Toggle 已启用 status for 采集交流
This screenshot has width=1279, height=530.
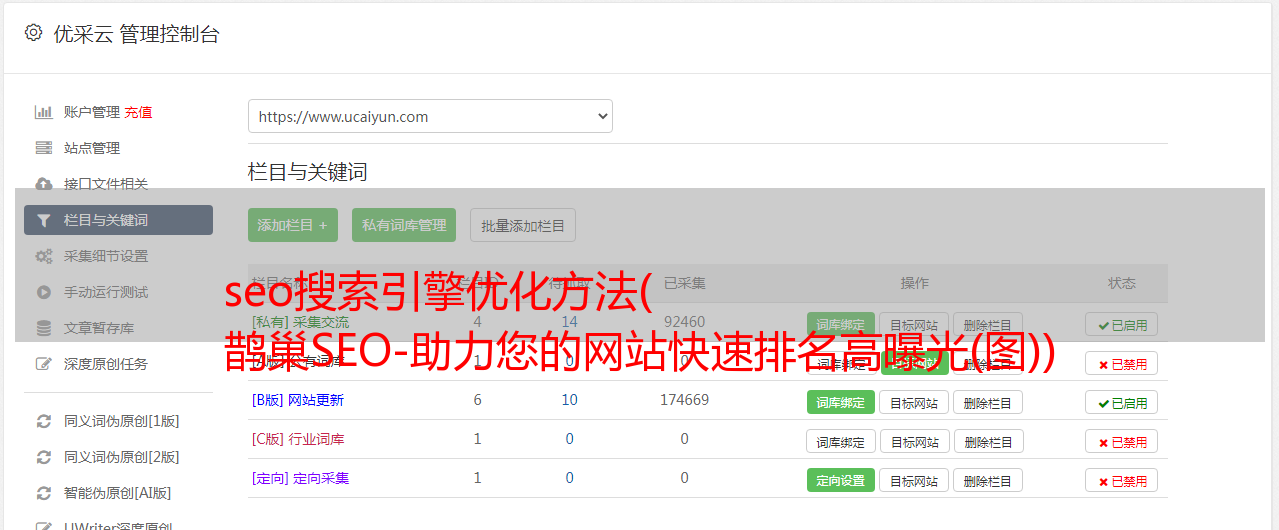pos(1122,324)
